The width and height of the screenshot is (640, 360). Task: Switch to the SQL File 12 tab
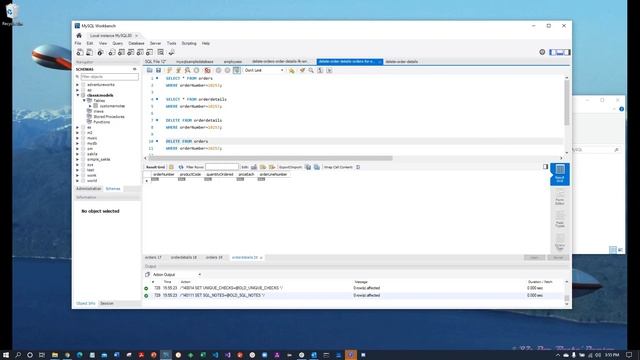pyautogui.click(x=156, y=62)
